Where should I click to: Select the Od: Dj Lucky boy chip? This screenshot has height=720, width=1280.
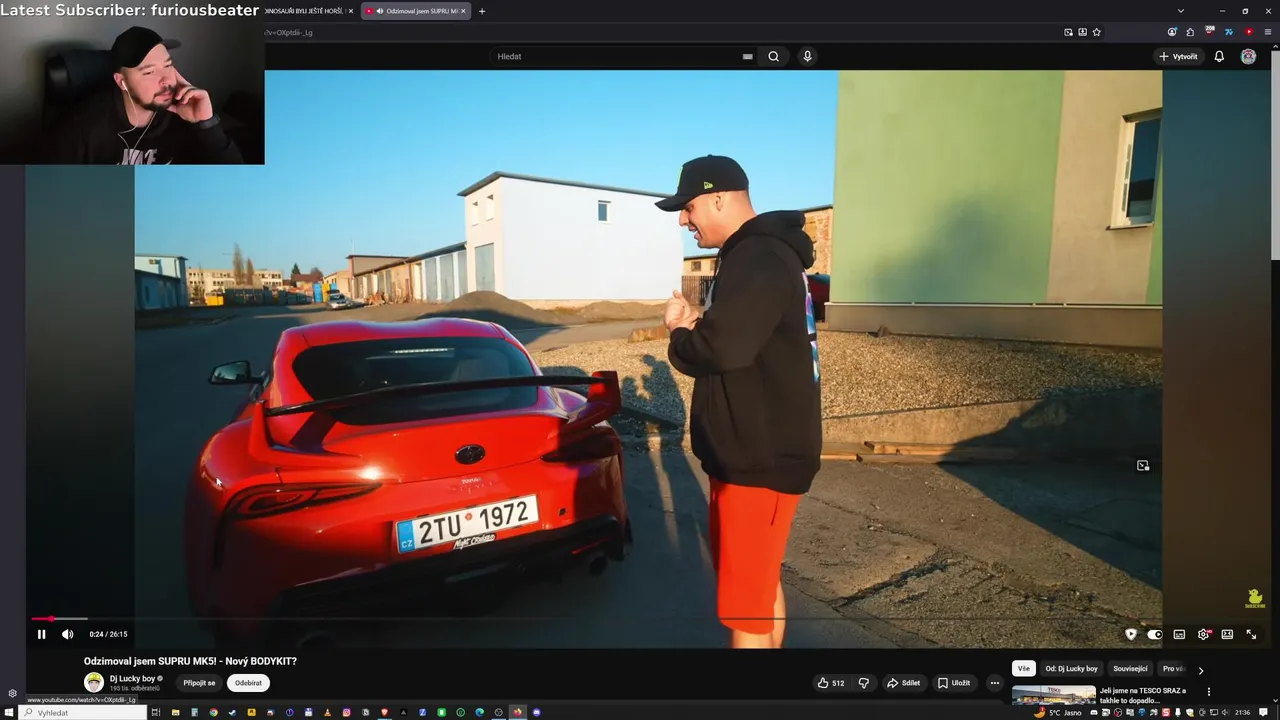[x=1071, y=669]
